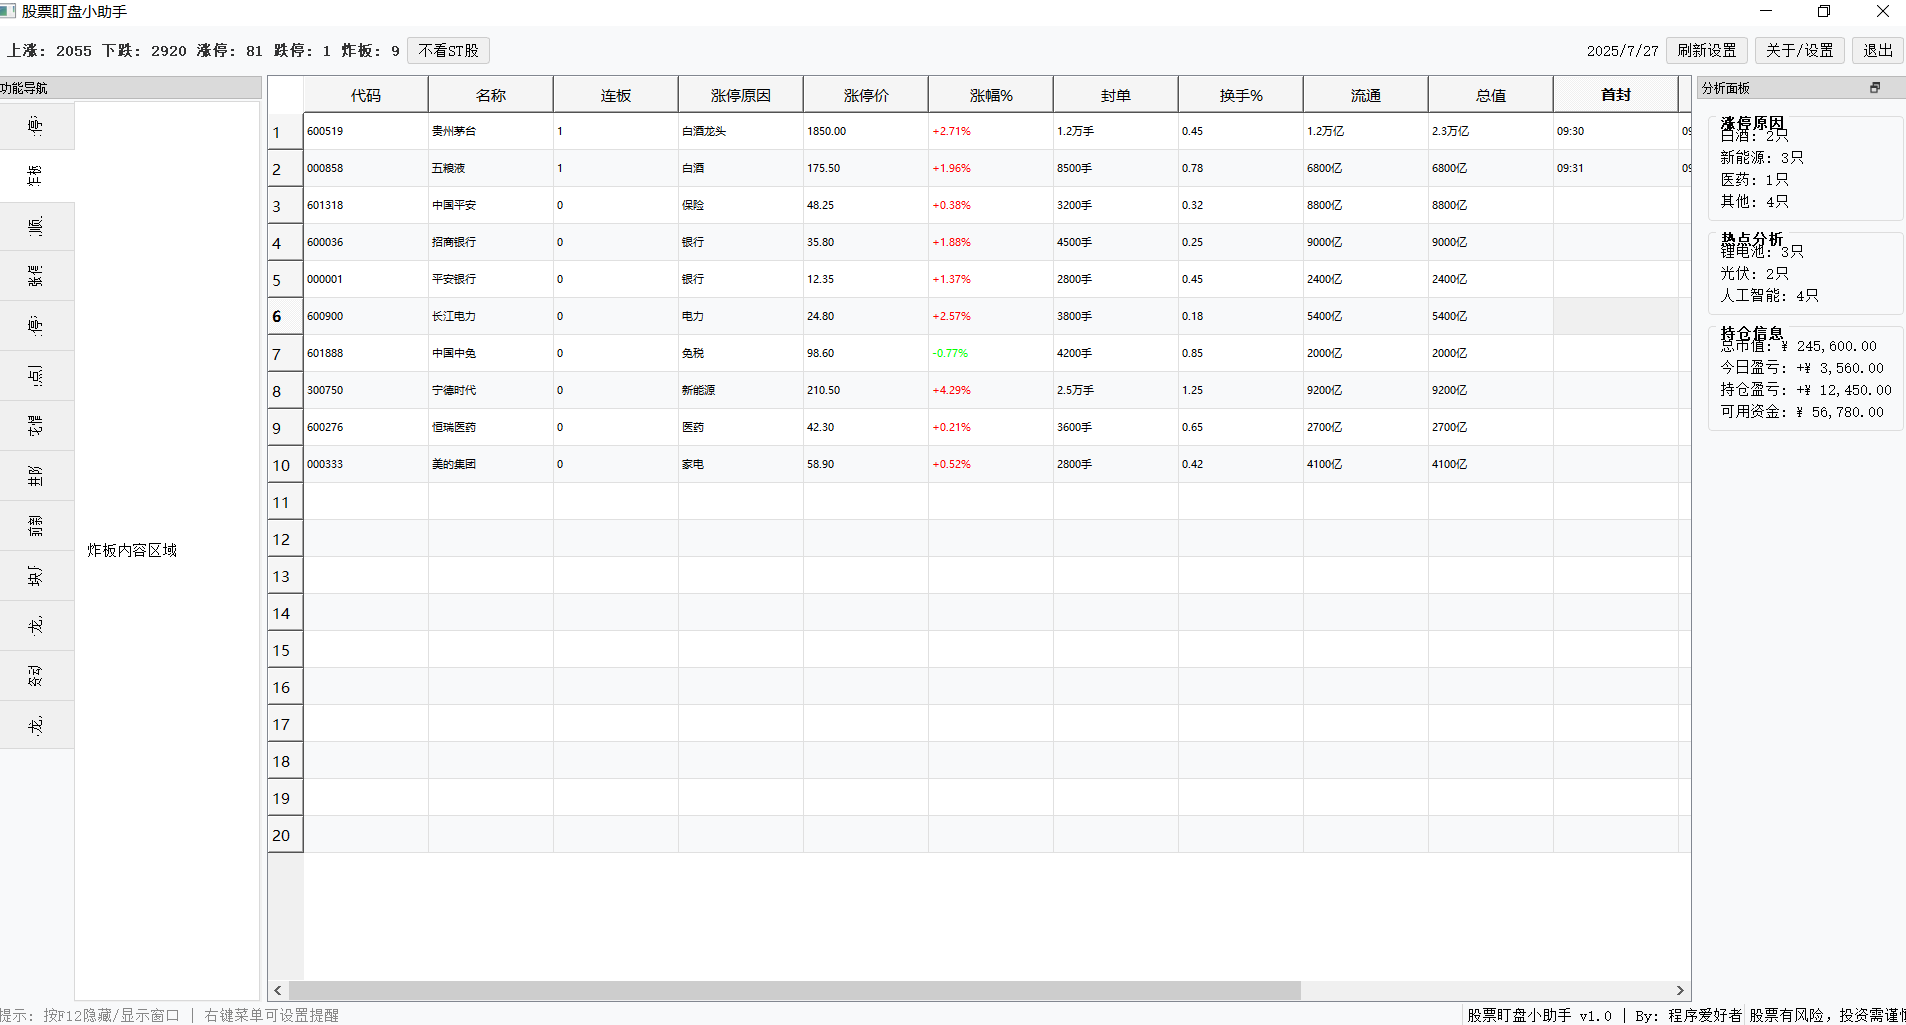Click the 炸板内容区域 label
This screenshot has height=1025, width=1906.
click(x=132, y=550)
